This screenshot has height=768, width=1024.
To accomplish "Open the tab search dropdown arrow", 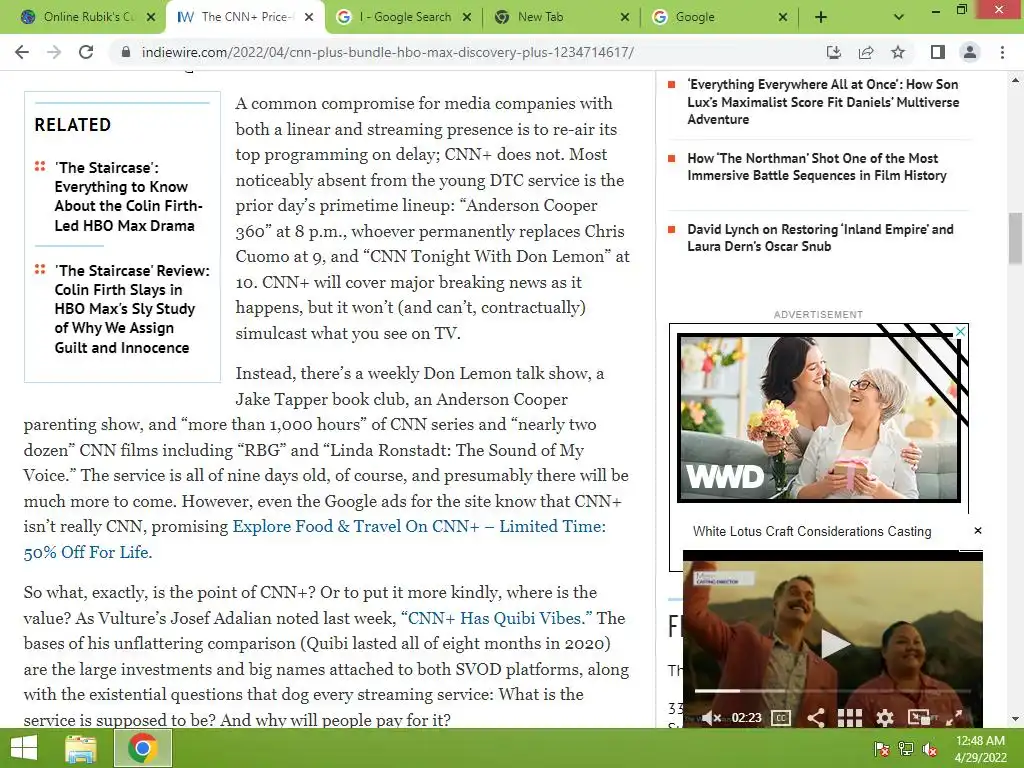I will tap(899, 17).
